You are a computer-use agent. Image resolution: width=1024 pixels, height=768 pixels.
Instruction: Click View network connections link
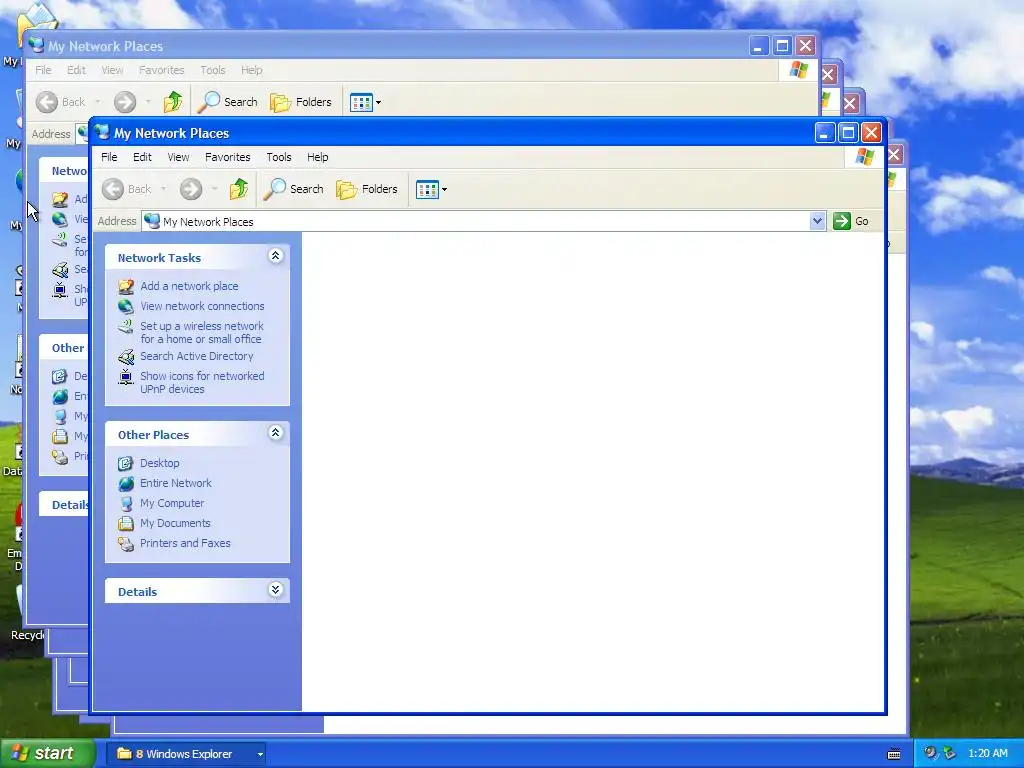coord(202,306)
